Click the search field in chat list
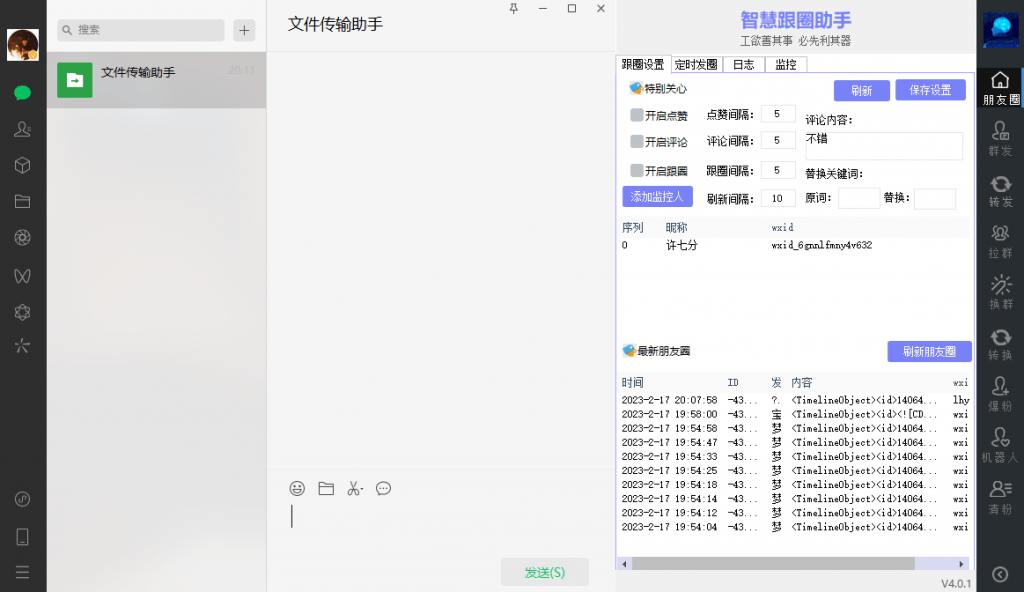The height and width of the screenshot is (592, 1024). point(140,30)
